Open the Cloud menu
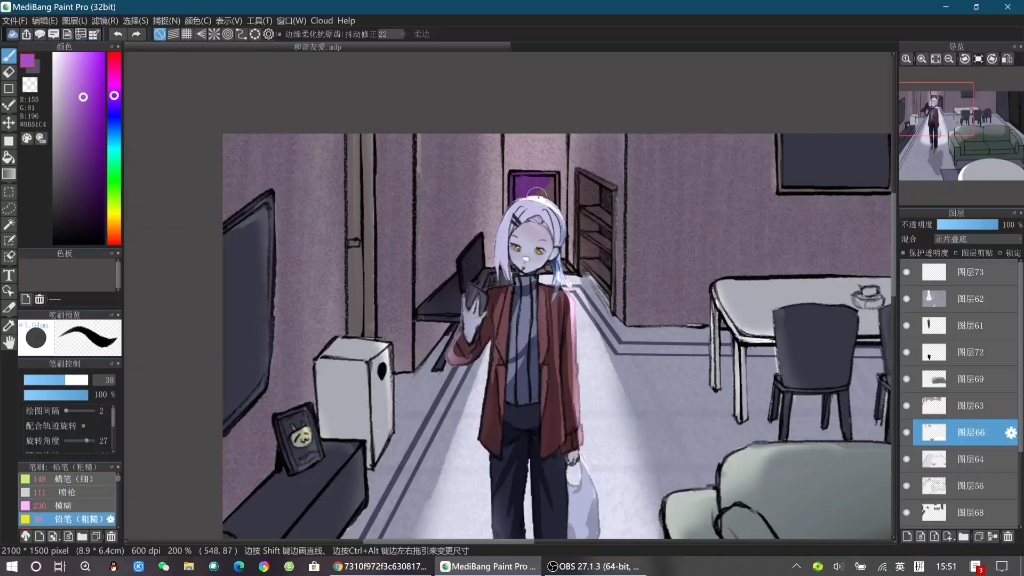Screen dimensions: 1024x576 (321, 21)
